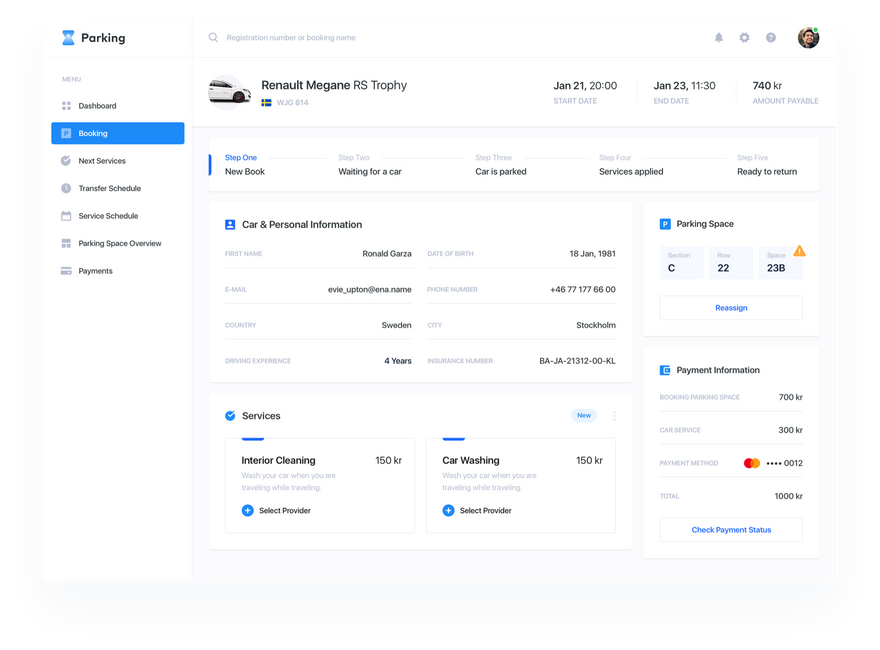Image resolution: width=880 pixels, height=650 pixels.
Task: Click the search magnifier icon
Action: pos(213,38)
